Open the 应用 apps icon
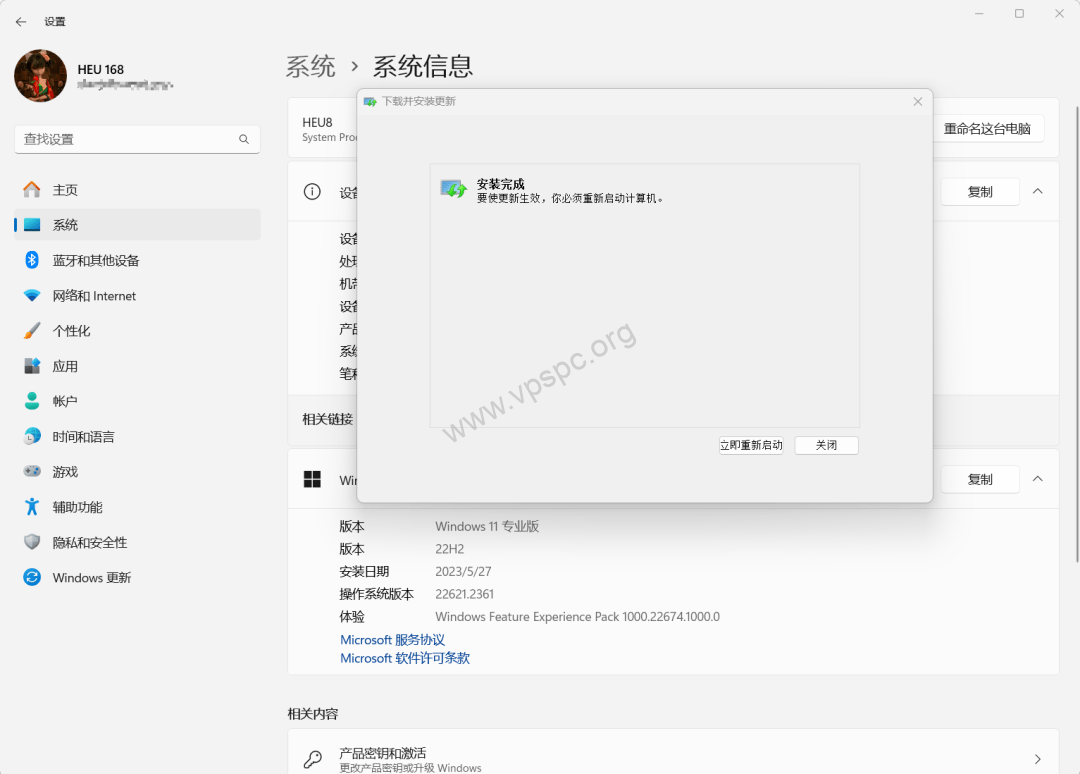Image resolution: width=1080 pixels, height=774 pixels. (x=32, y=366)
